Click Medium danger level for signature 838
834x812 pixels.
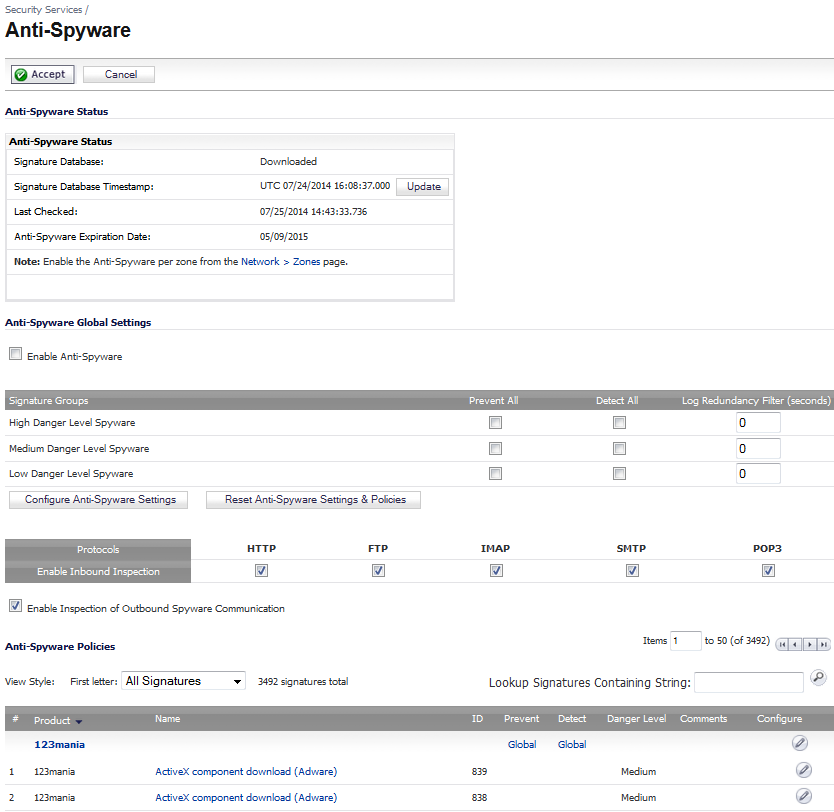(x=638, y=798)
